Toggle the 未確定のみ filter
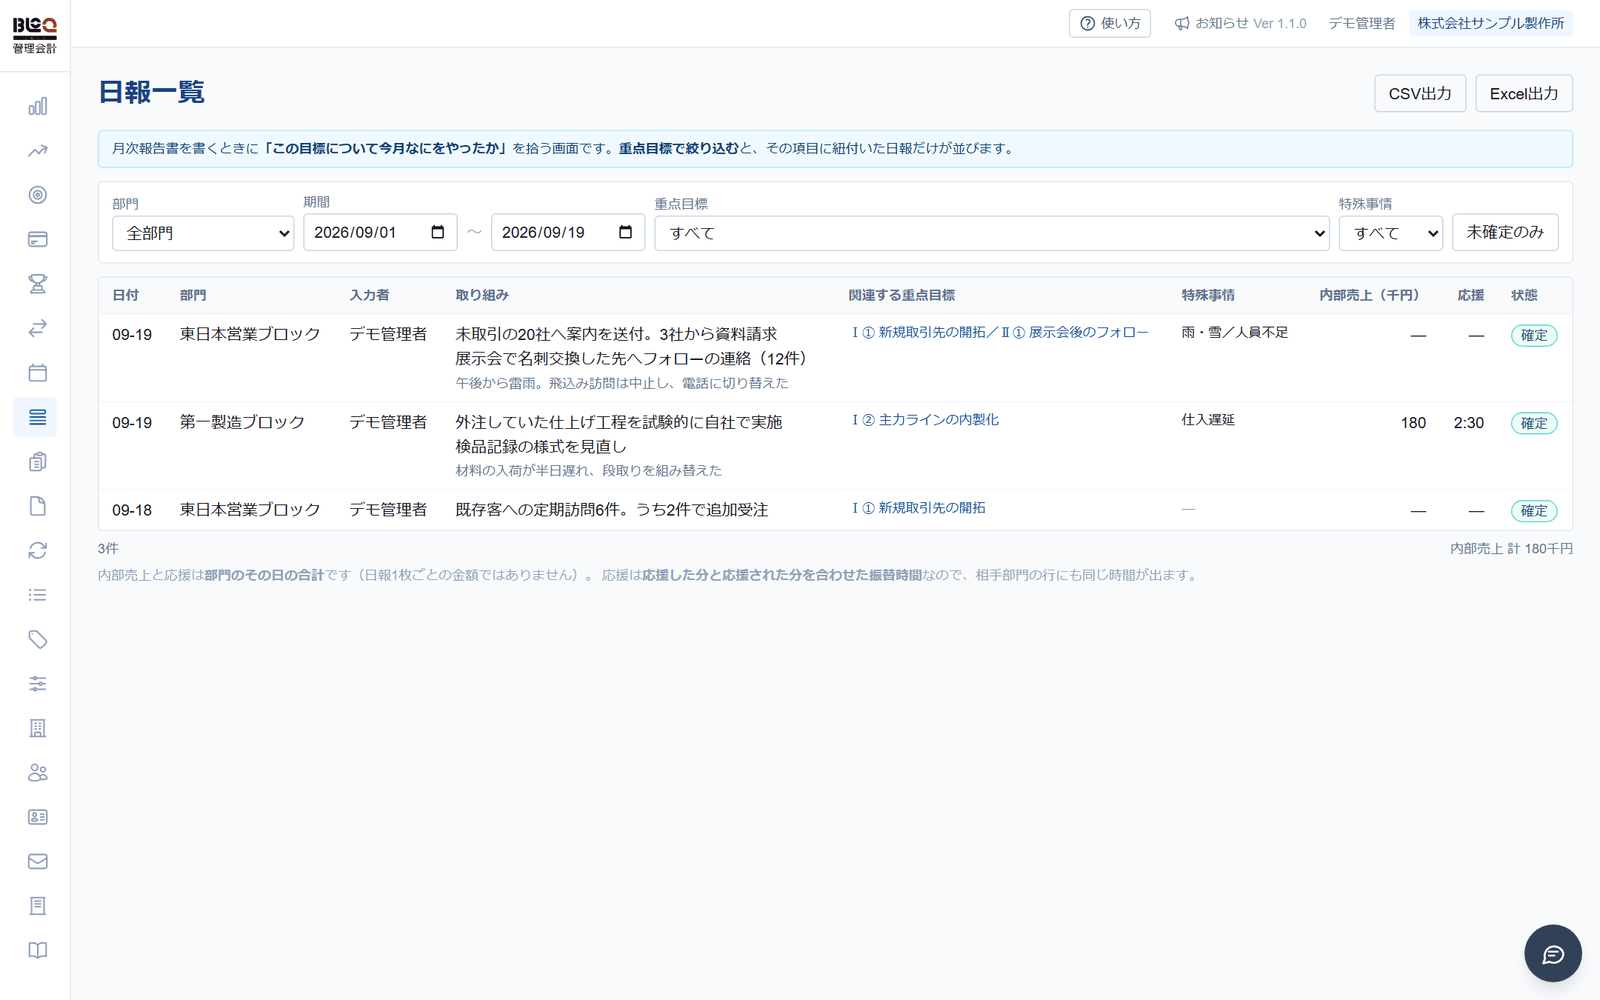Viewport: 1600px width, 1000px height. click(1505, 232)
